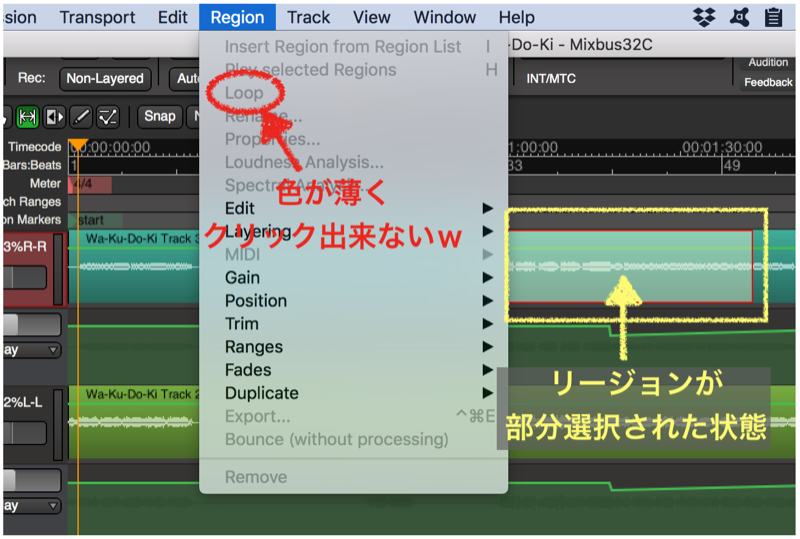
Task: Click the slider below 3%R-R panner
Action: (x=24, y=278)
